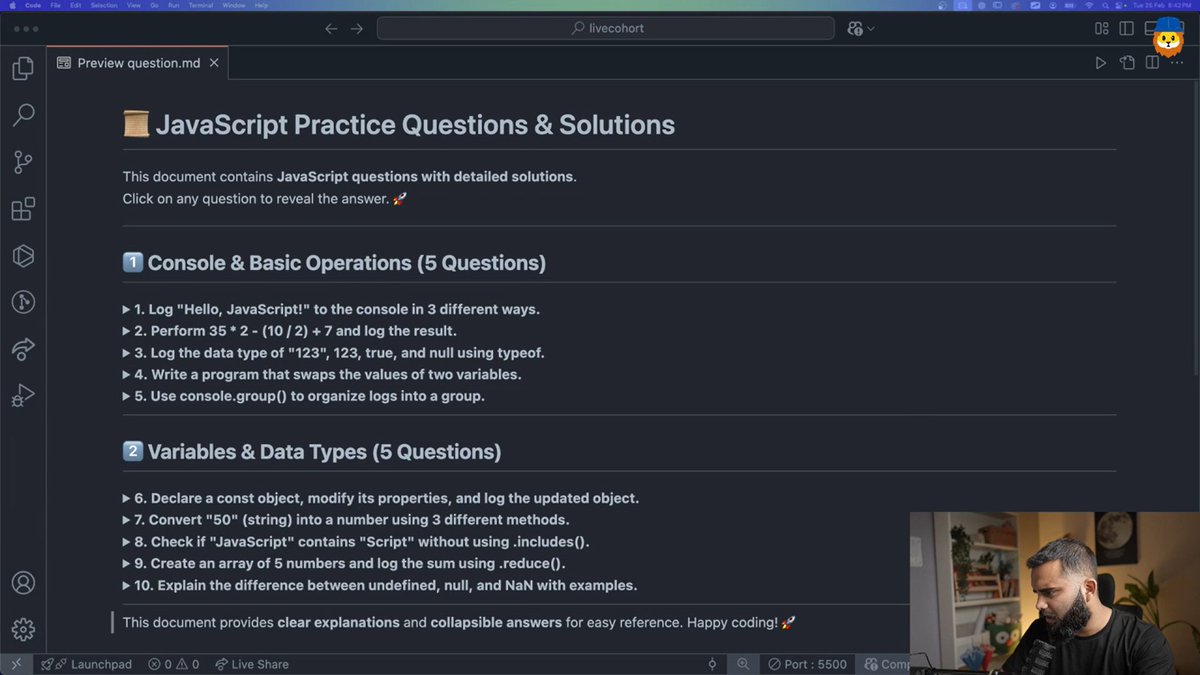
Task: Open the Selection menu in menu bar
Action: (x=104, y=5)
